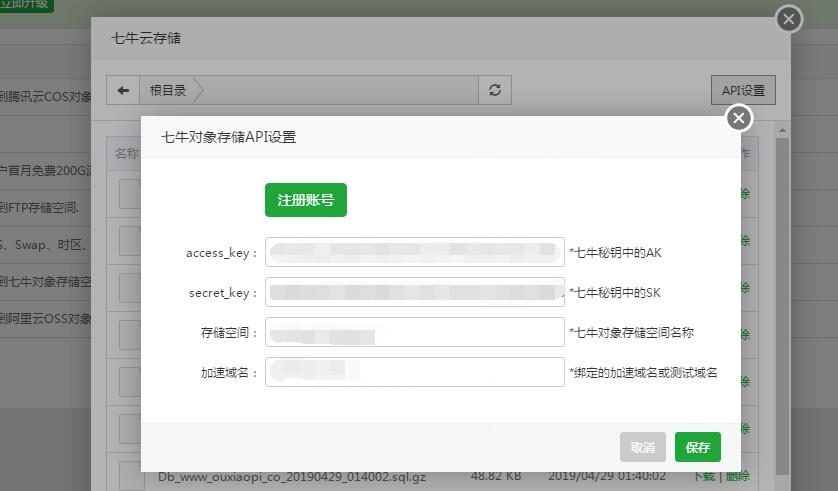This screenshot has height=491, width=838.
Task: Click the green 注册账号 button
Action: pyautogui.click(x=306, y=200)
